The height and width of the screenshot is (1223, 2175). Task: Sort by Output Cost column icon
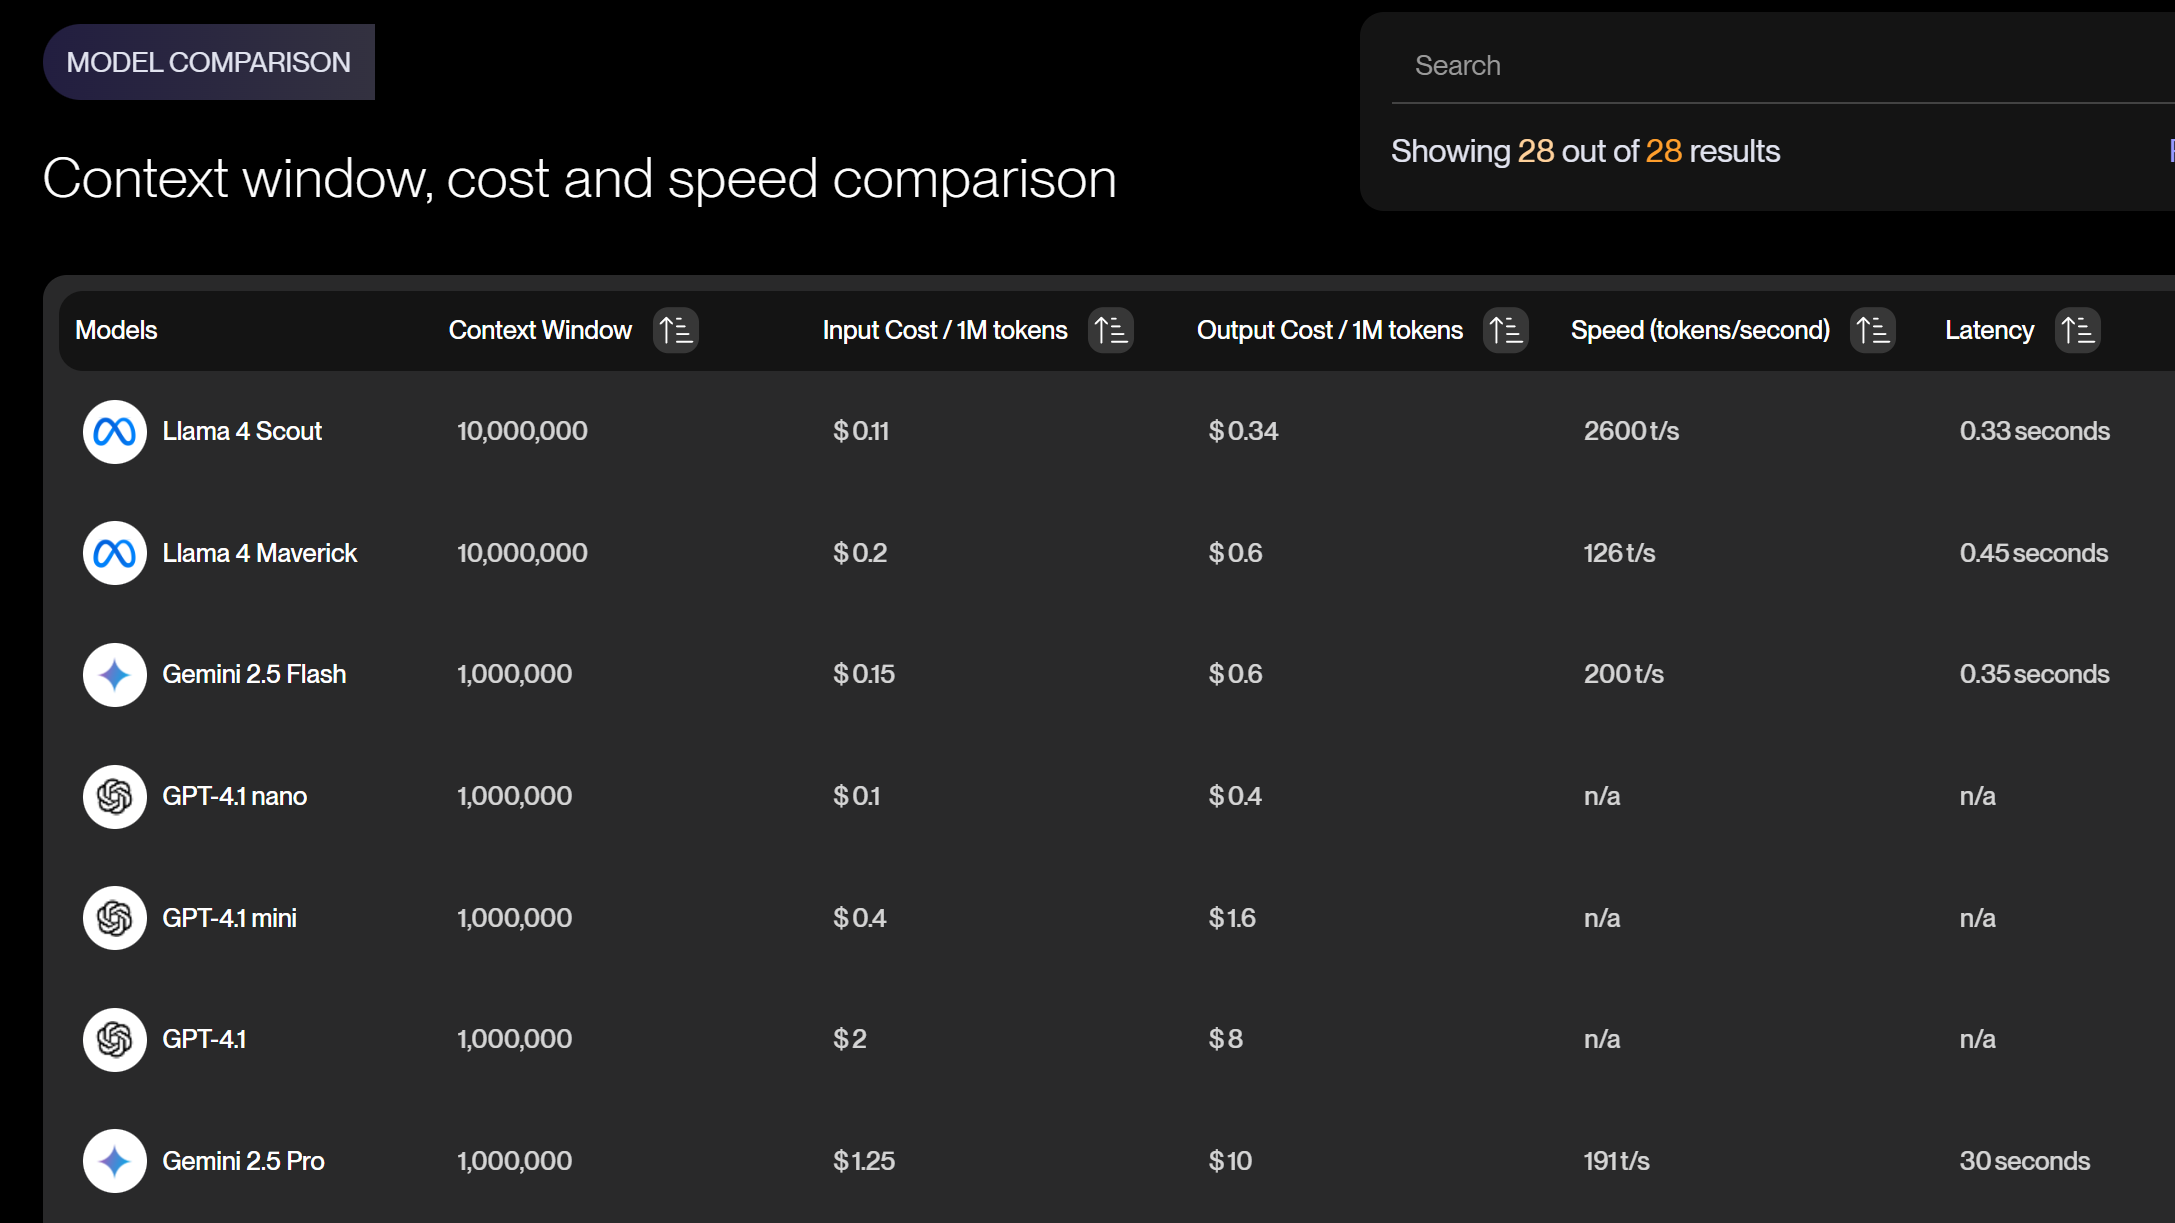tap(1505, 330)
